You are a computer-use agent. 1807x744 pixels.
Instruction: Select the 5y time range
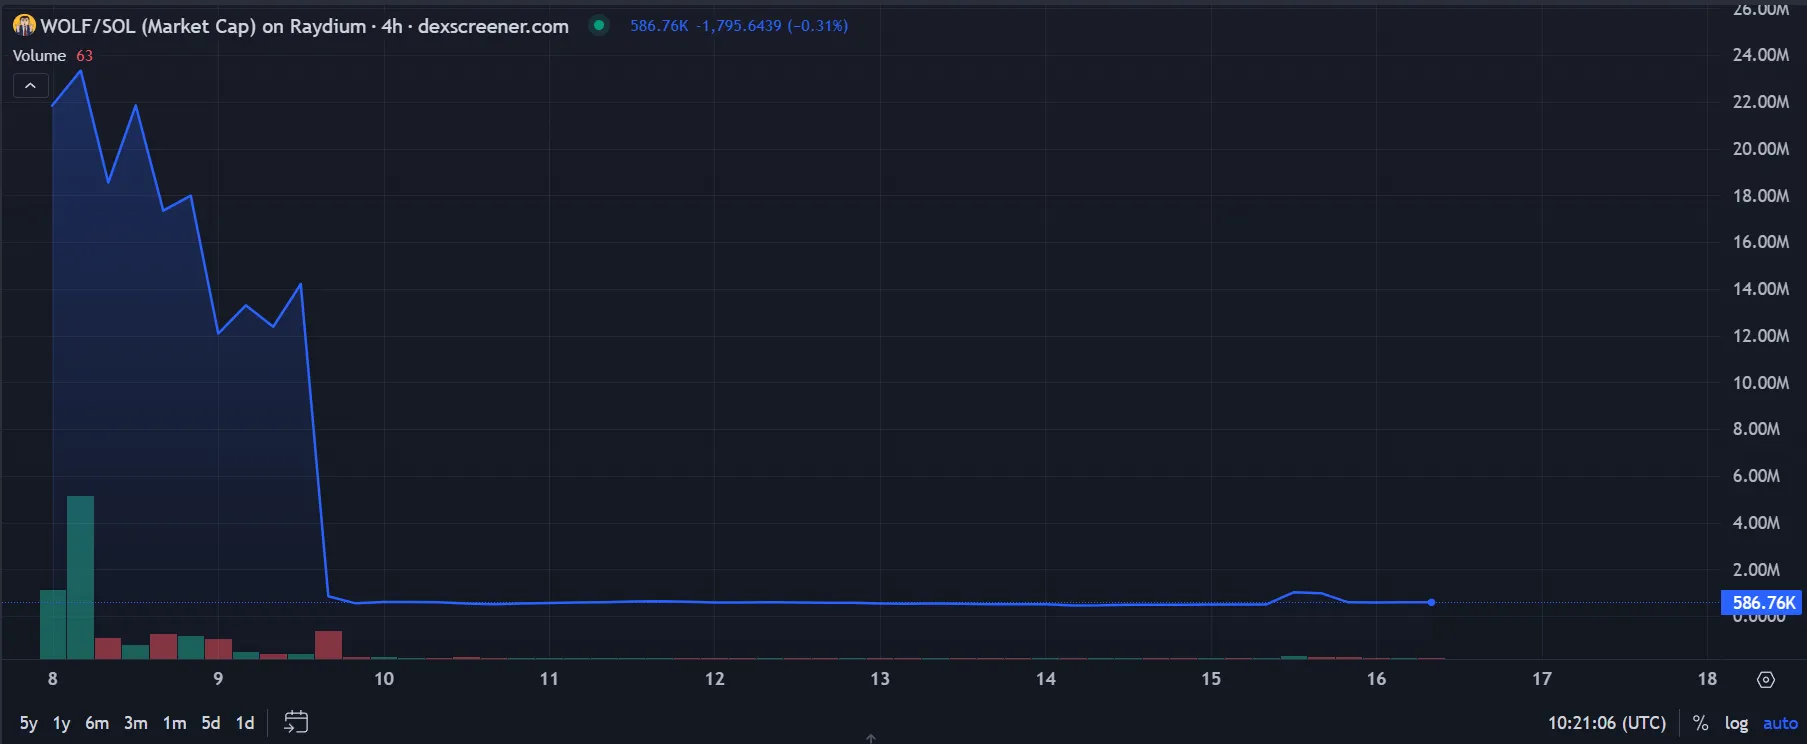click(28, 723)
